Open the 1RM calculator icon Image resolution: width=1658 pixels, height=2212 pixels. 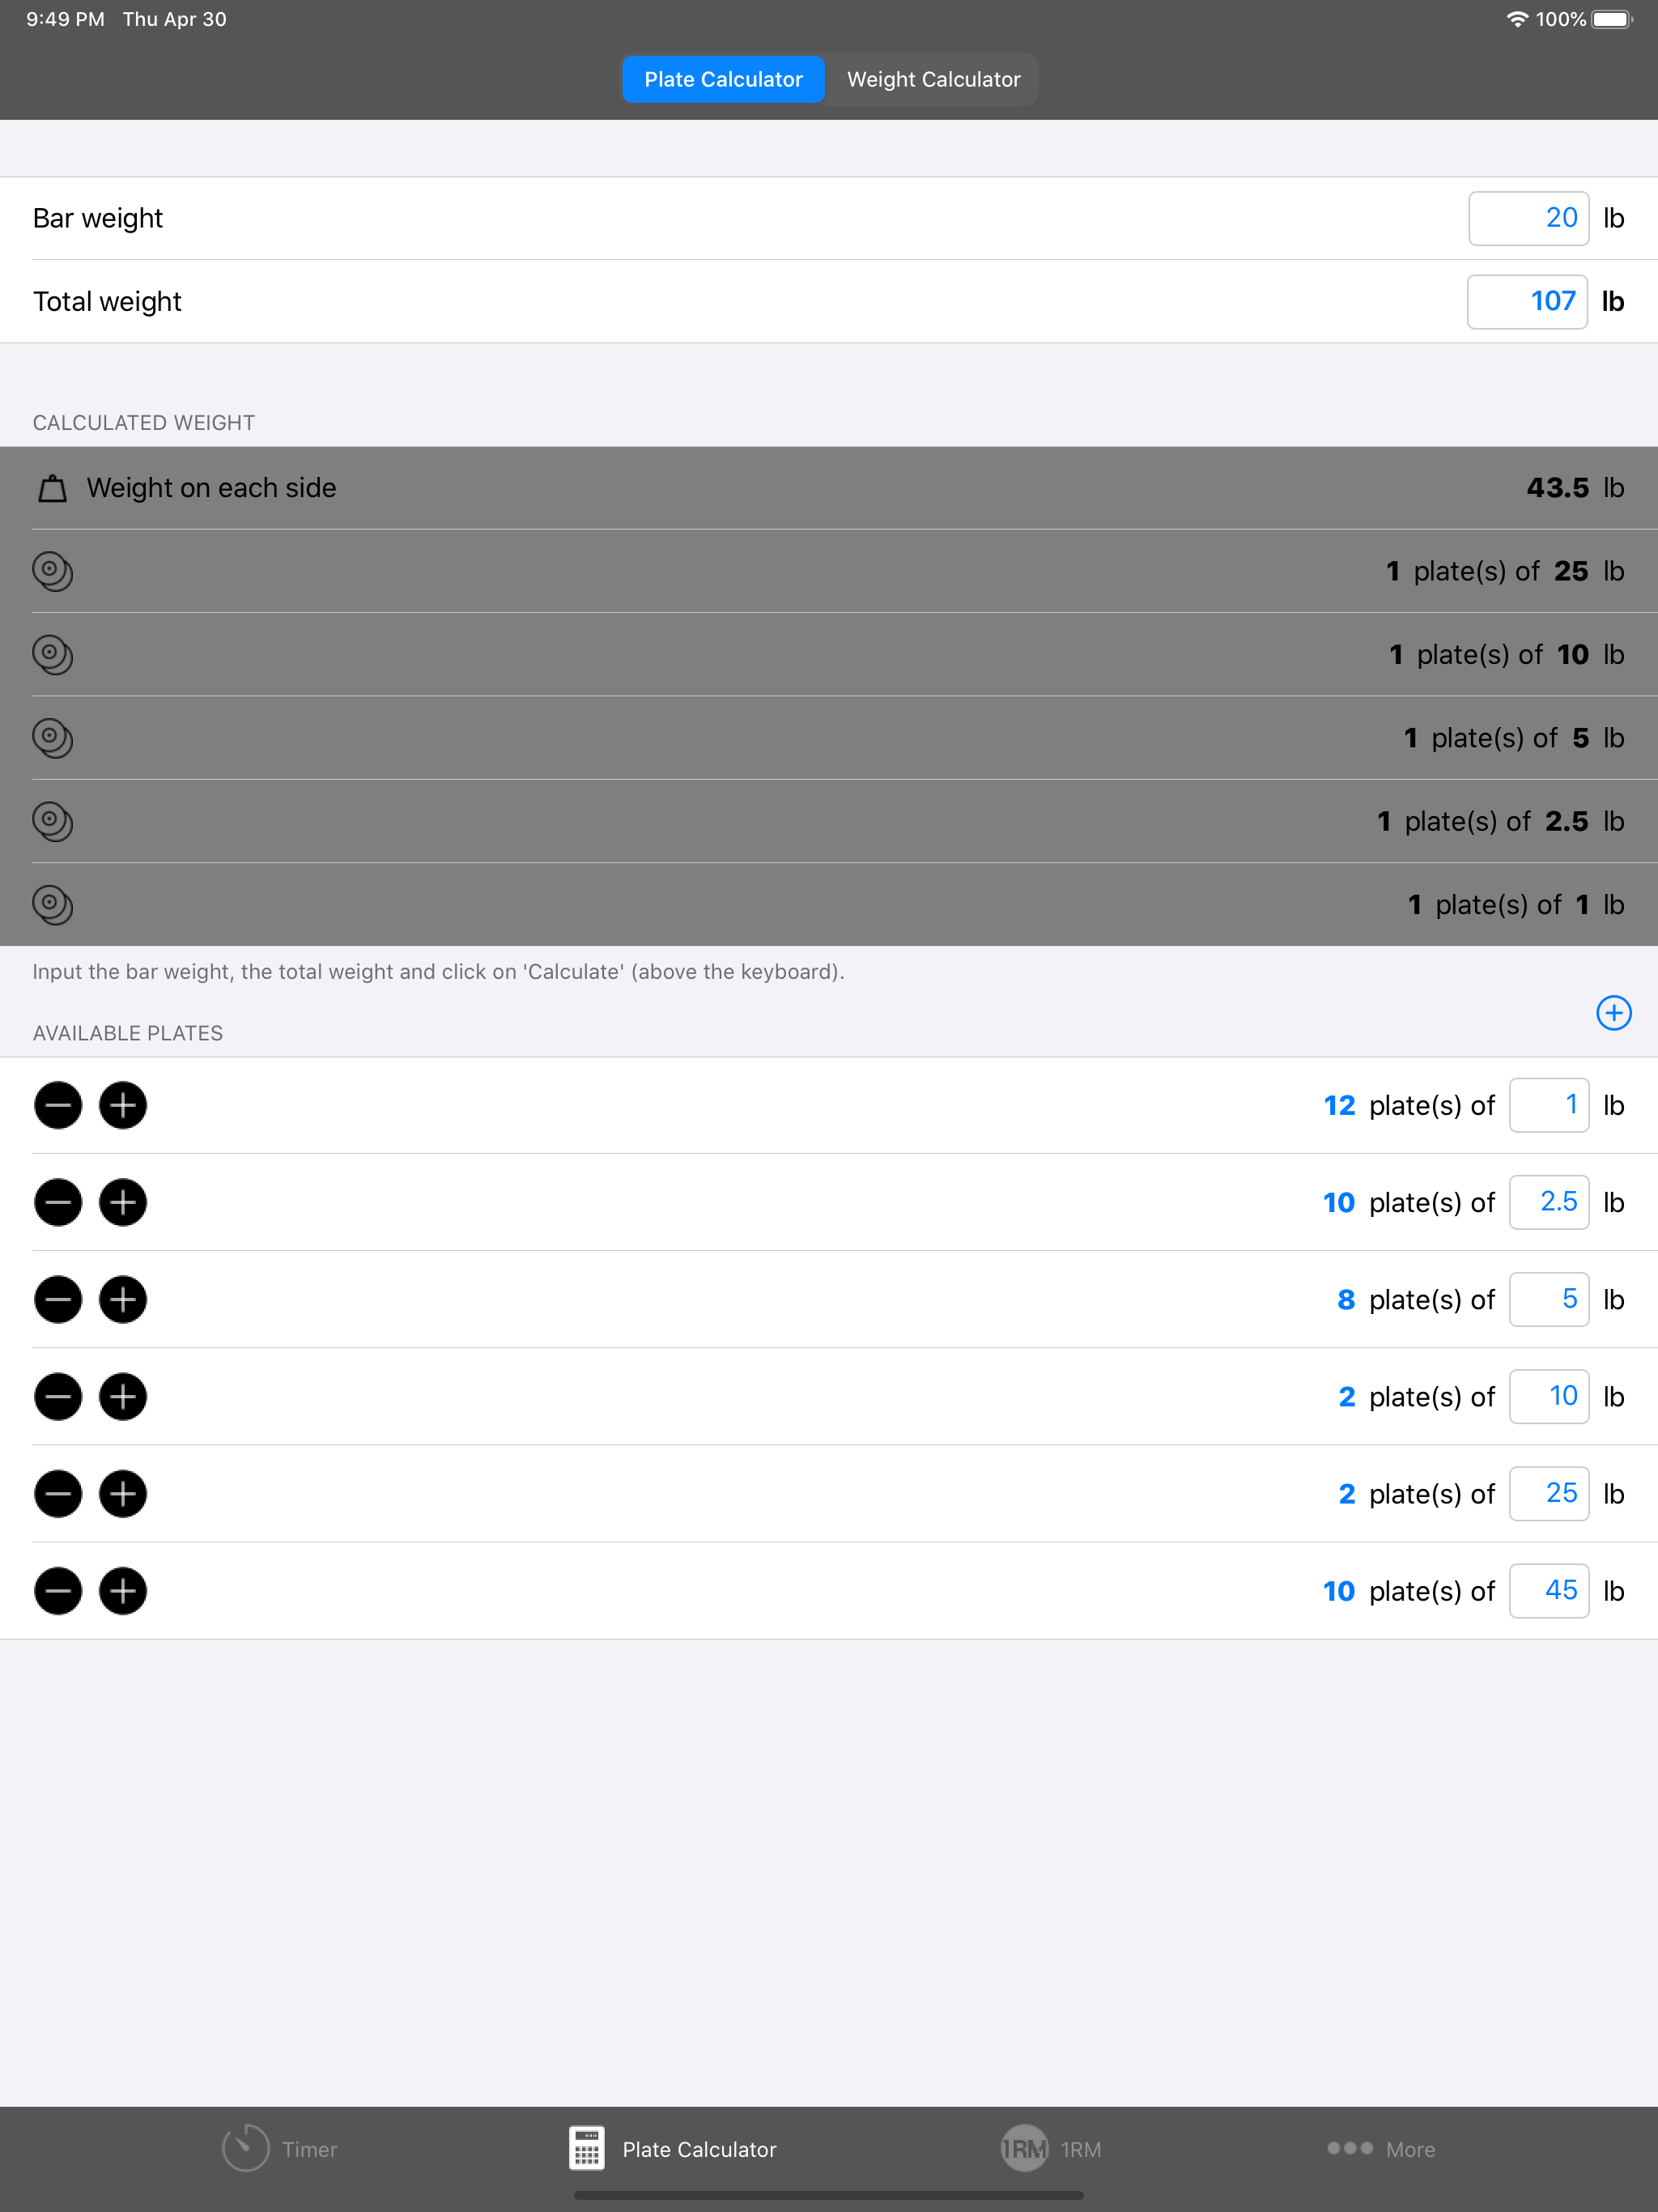1023,2148
